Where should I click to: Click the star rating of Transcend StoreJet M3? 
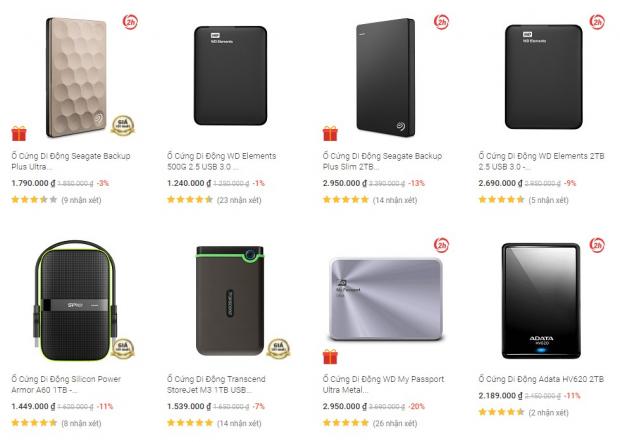[189, 424]
